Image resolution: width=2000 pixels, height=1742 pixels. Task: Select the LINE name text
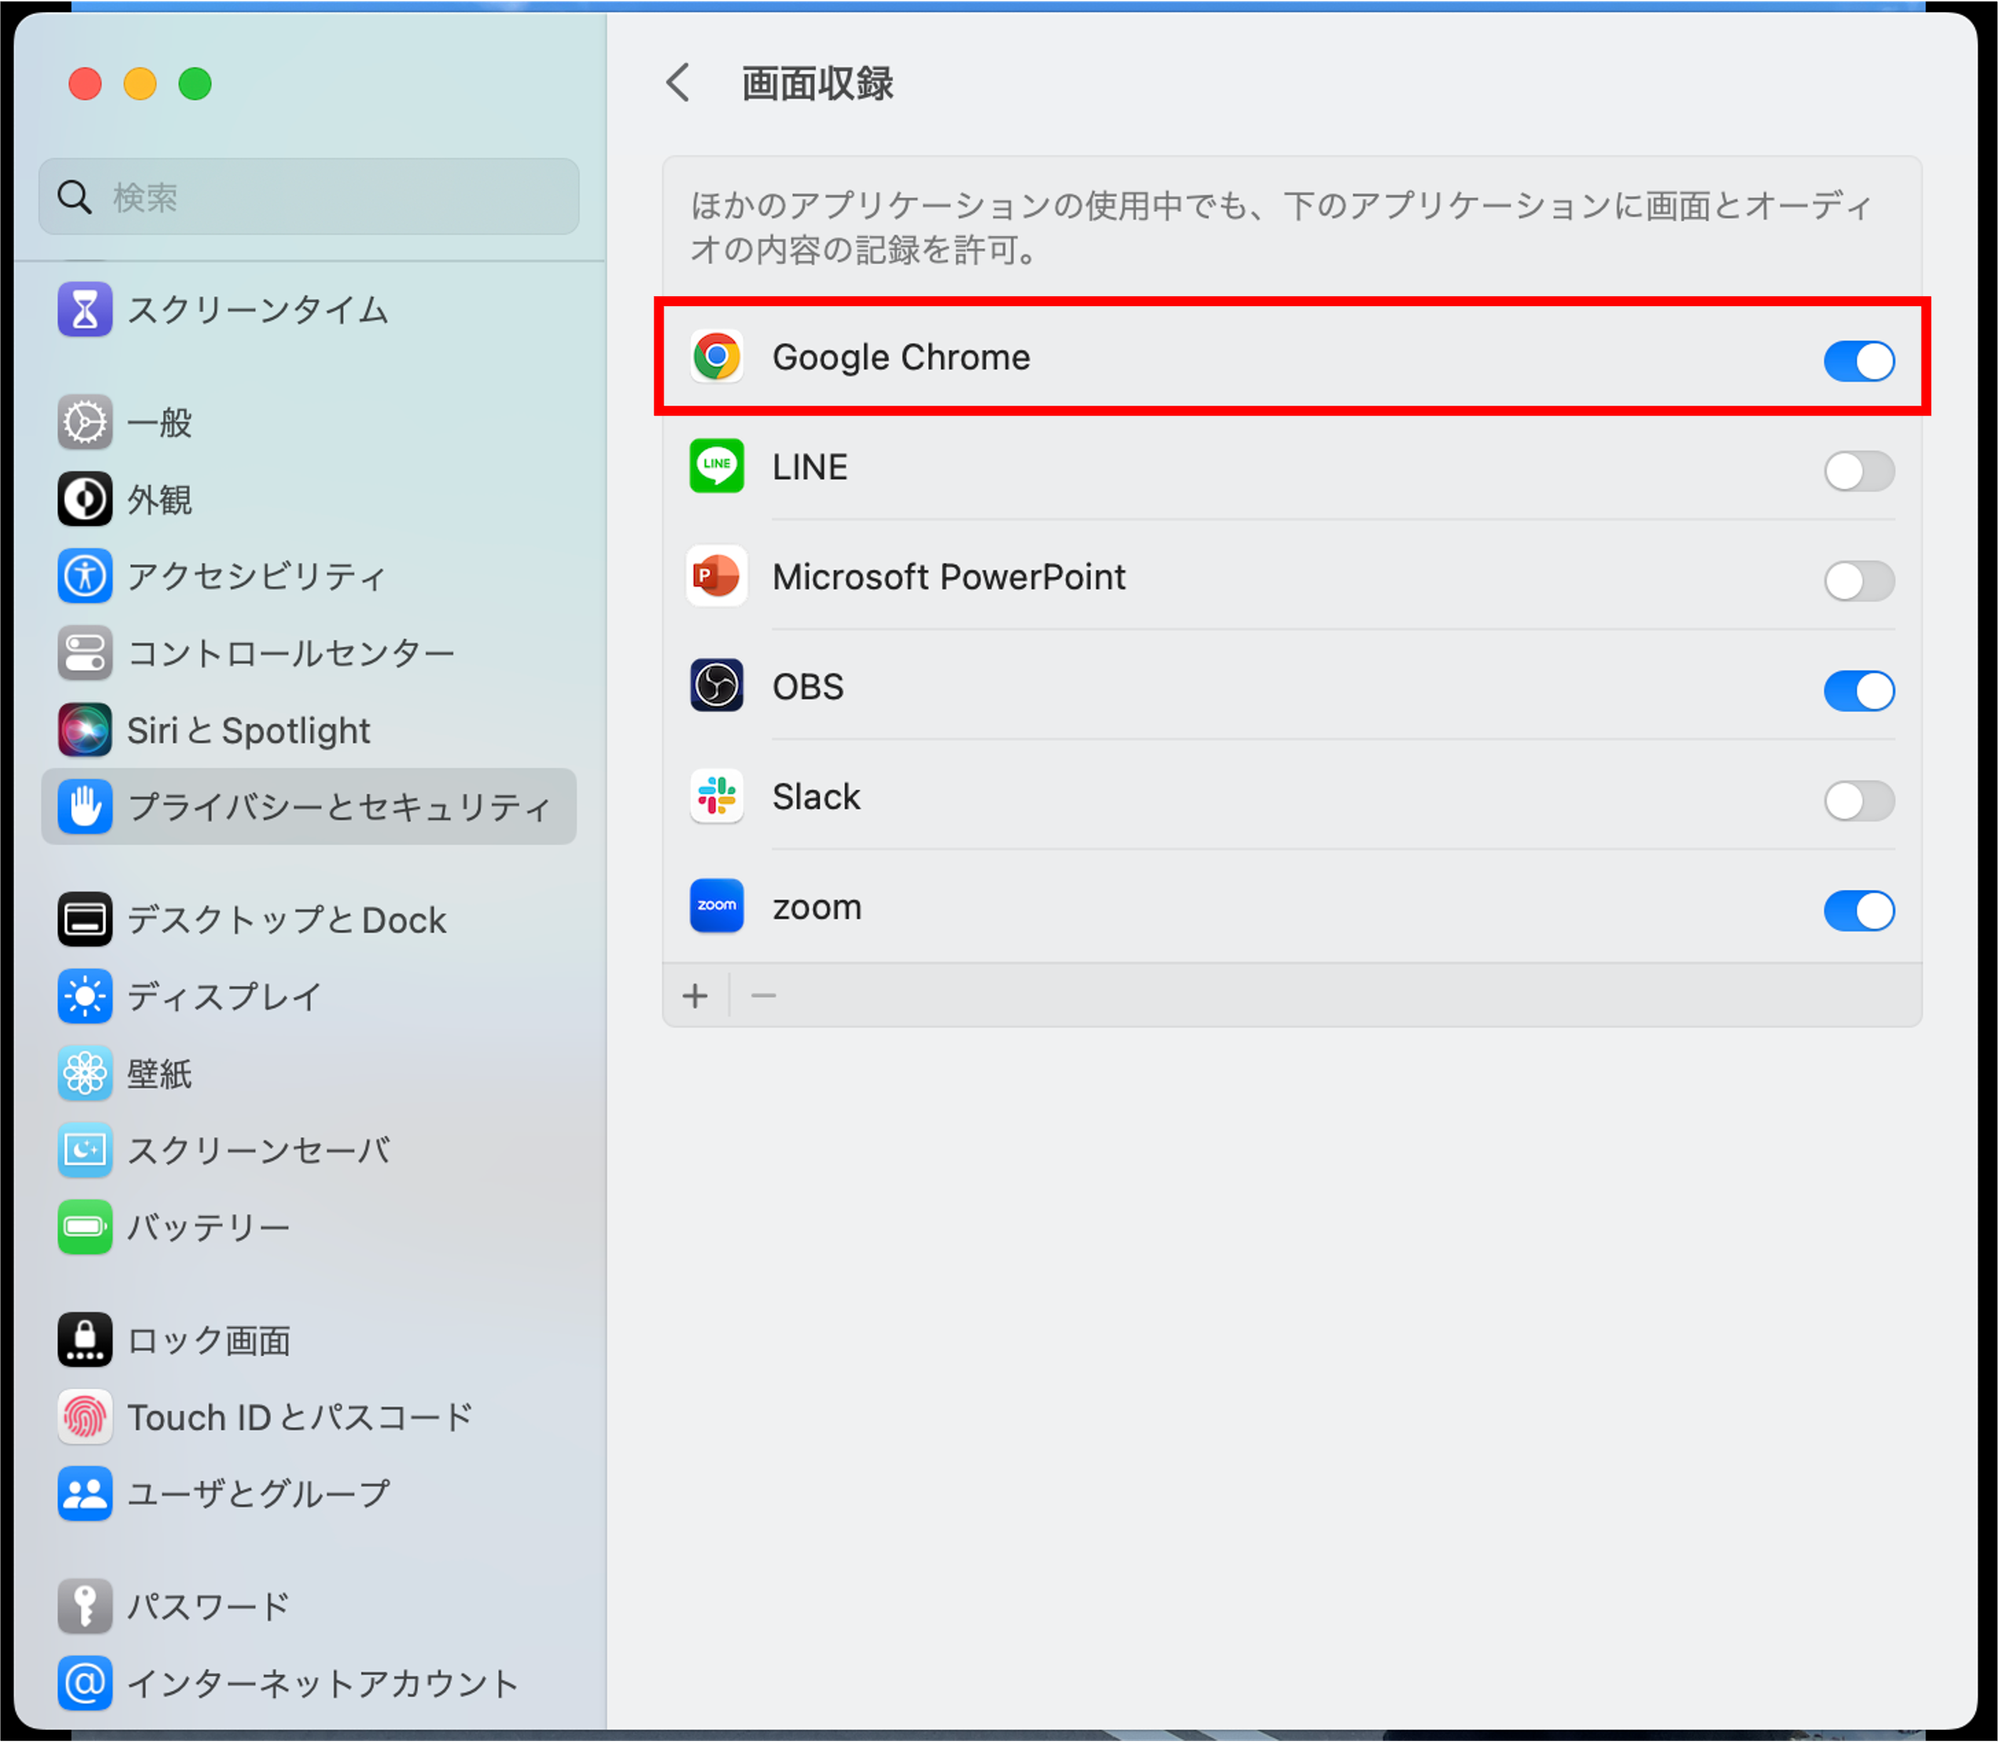pos(810,467)
